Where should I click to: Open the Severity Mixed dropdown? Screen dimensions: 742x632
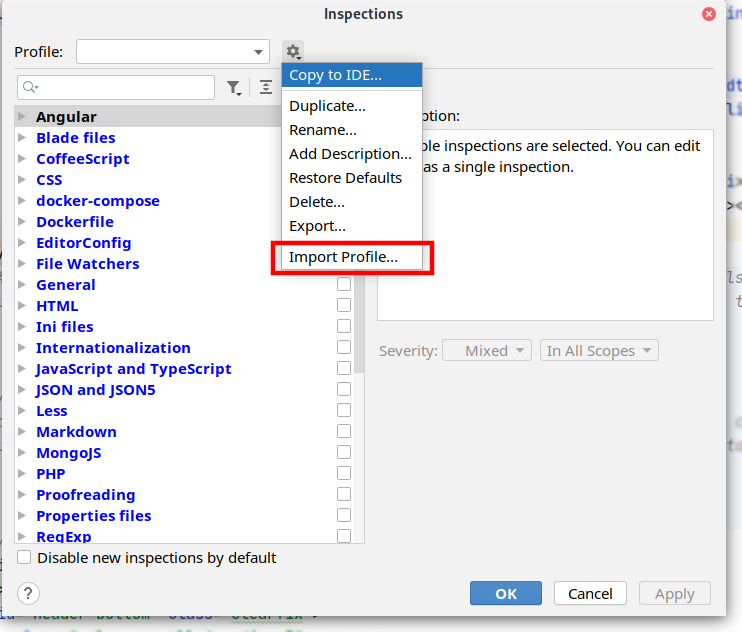coord(487,351)
